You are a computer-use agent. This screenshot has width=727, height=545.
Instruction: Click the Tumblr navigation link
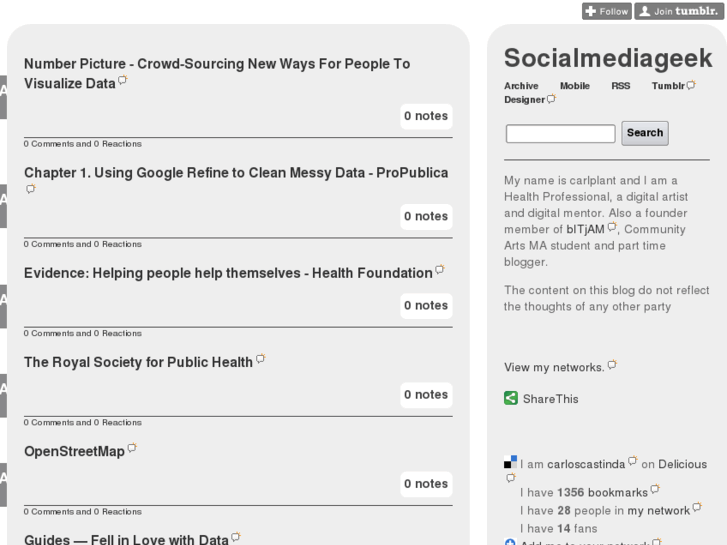pos(668,86)
